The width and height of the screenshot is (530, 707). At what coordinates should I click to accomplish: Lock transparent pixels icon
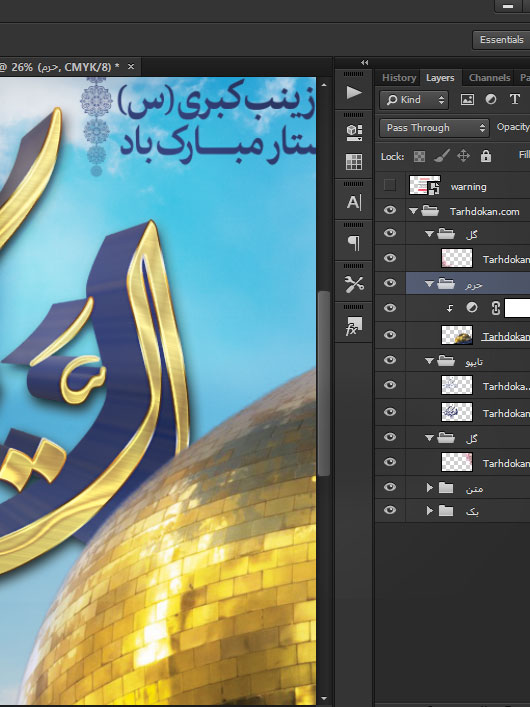419,156
